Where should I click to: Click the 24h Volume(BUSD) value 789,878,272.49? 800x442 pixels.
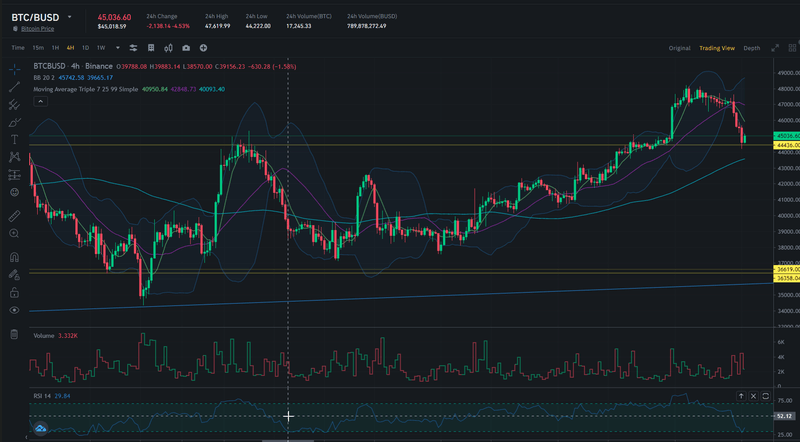pyautogui.click(x=366, y=26)
